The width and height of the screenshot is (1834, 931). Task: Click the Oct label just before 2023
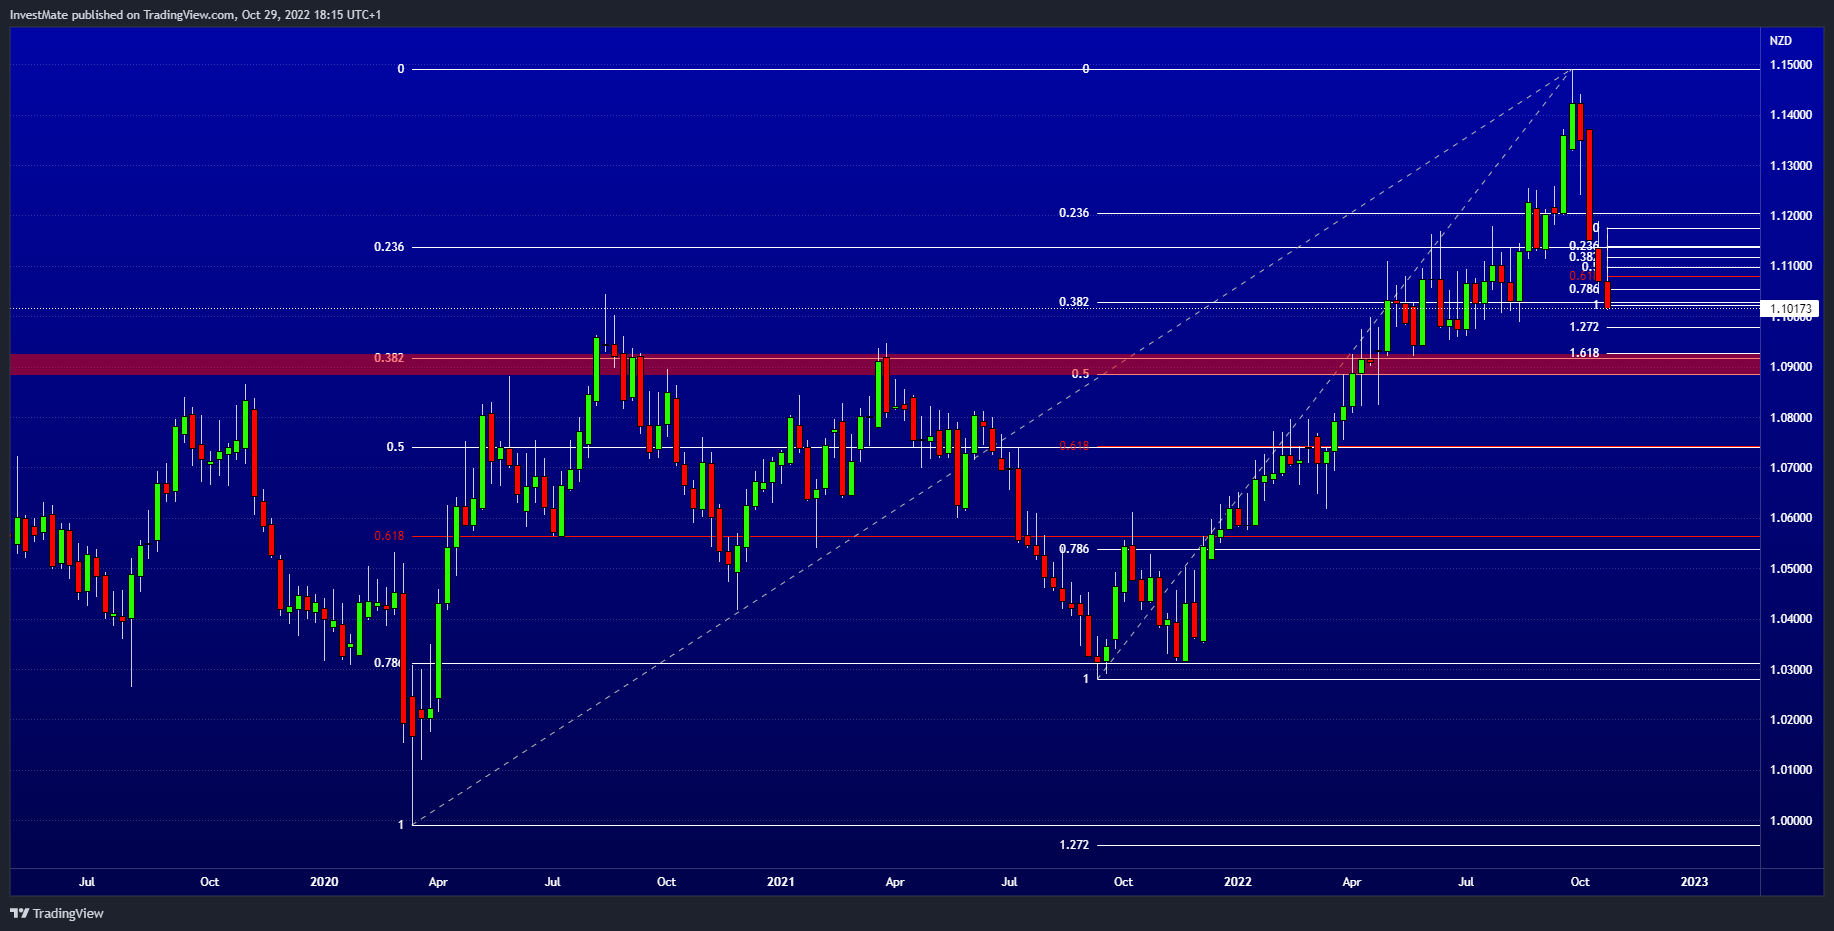tap(1580, 882)
